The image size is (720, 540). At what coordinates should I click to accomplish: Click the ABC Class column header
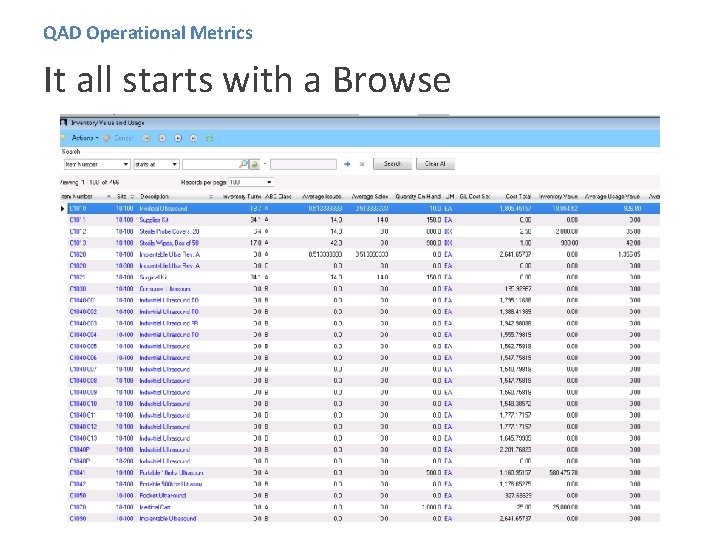278,197
